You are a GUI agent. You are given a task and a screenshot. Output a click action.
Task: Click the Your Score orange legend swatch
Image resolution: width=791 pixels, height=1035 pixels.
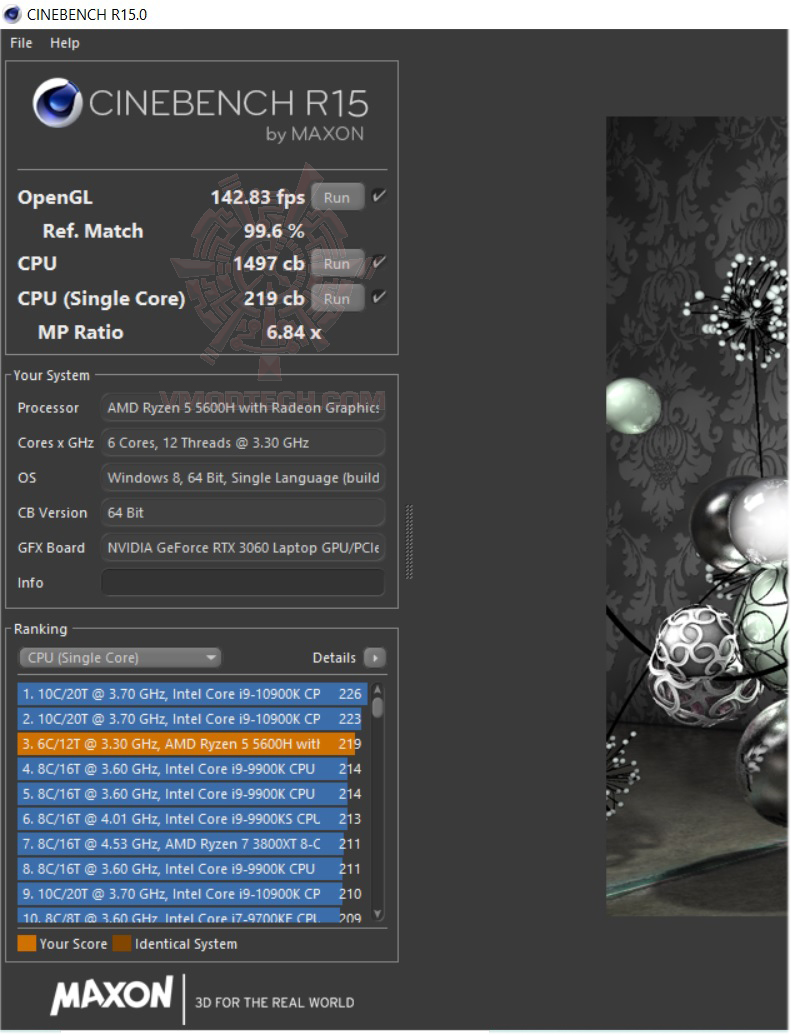(x=27, y=943)
